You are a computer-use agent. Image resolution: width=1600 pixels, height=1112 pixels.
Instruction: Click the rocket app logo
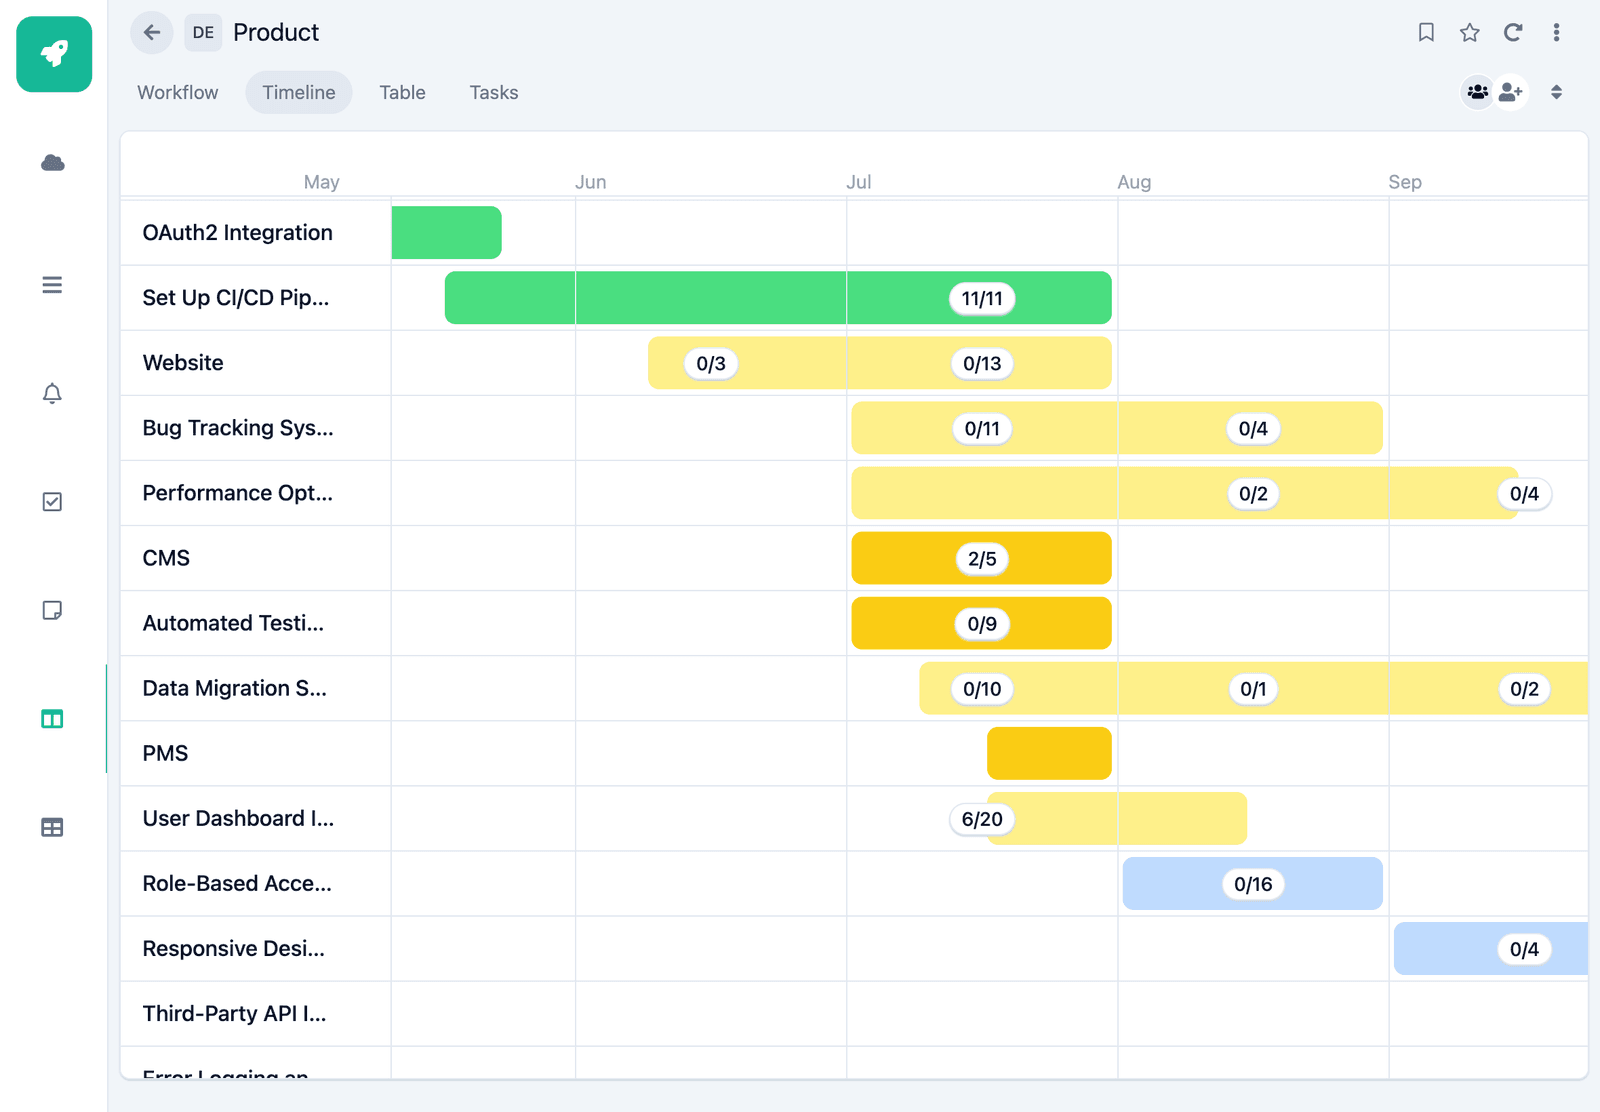pyautogui.click(x=54, y=54)
